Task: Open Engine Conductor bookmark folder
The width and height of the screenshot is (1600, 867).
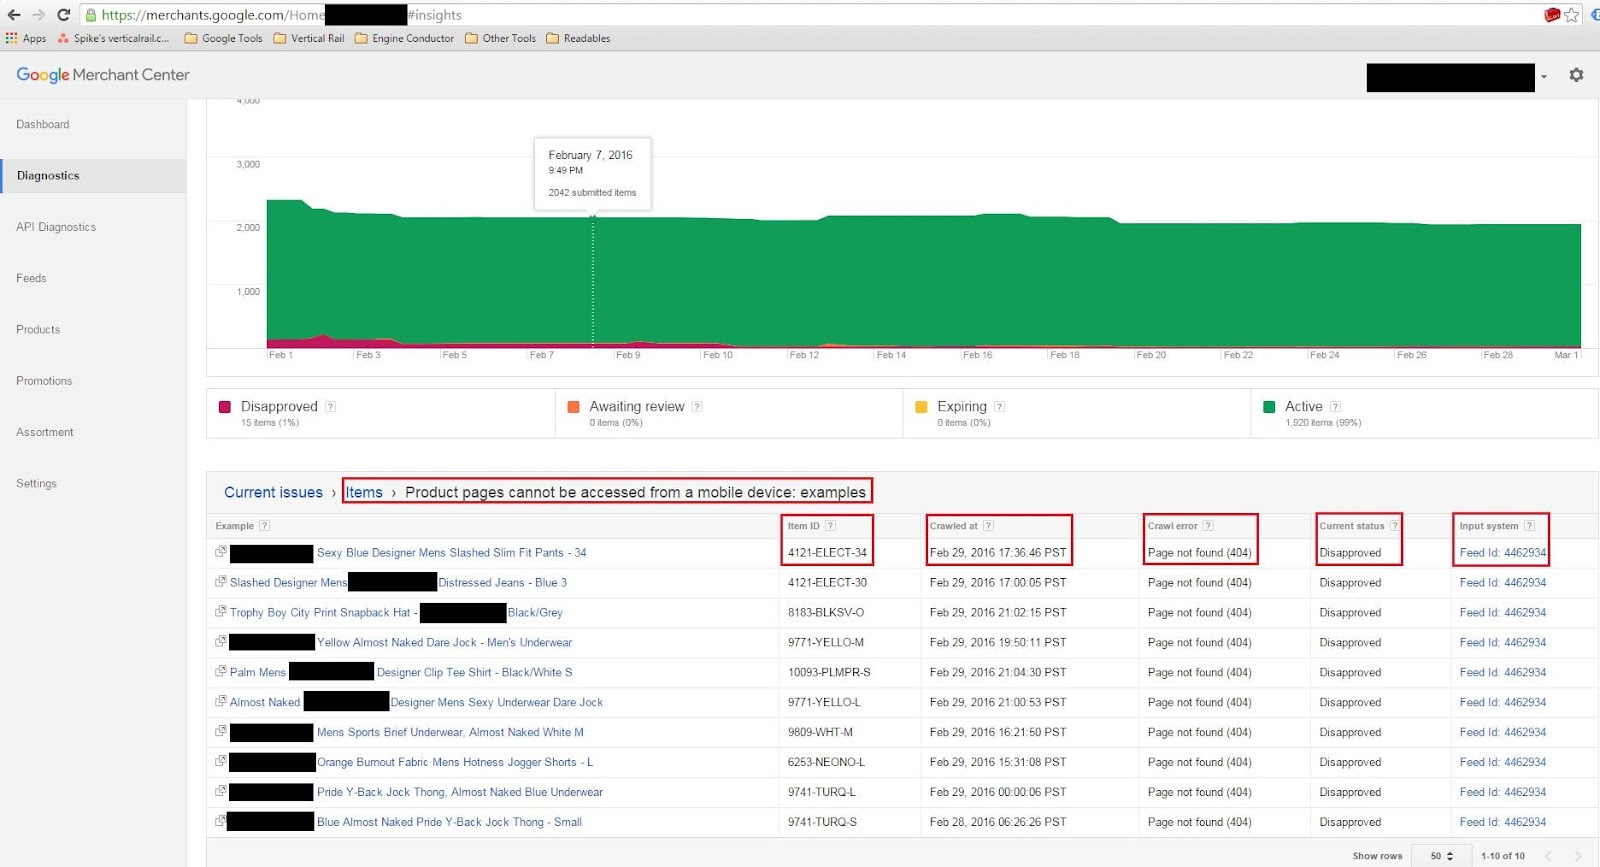Action: [404, 39]
